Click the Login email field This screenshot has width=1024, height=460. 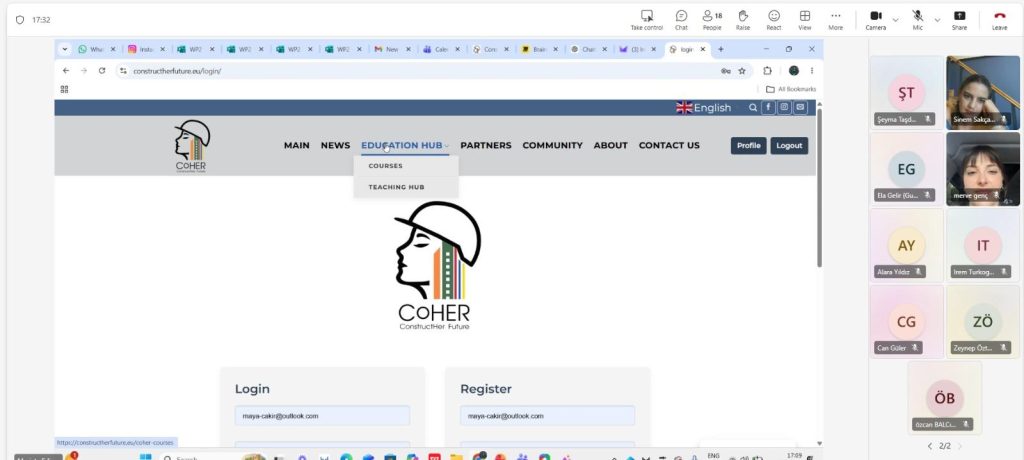pyautogui.click(x=323, y=416)
